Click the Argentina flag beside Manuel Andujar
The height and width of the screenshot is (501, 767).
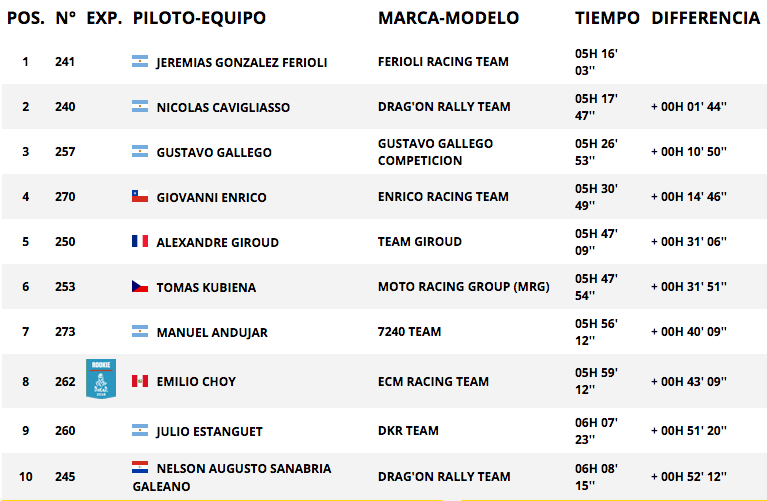coord(140,331)
